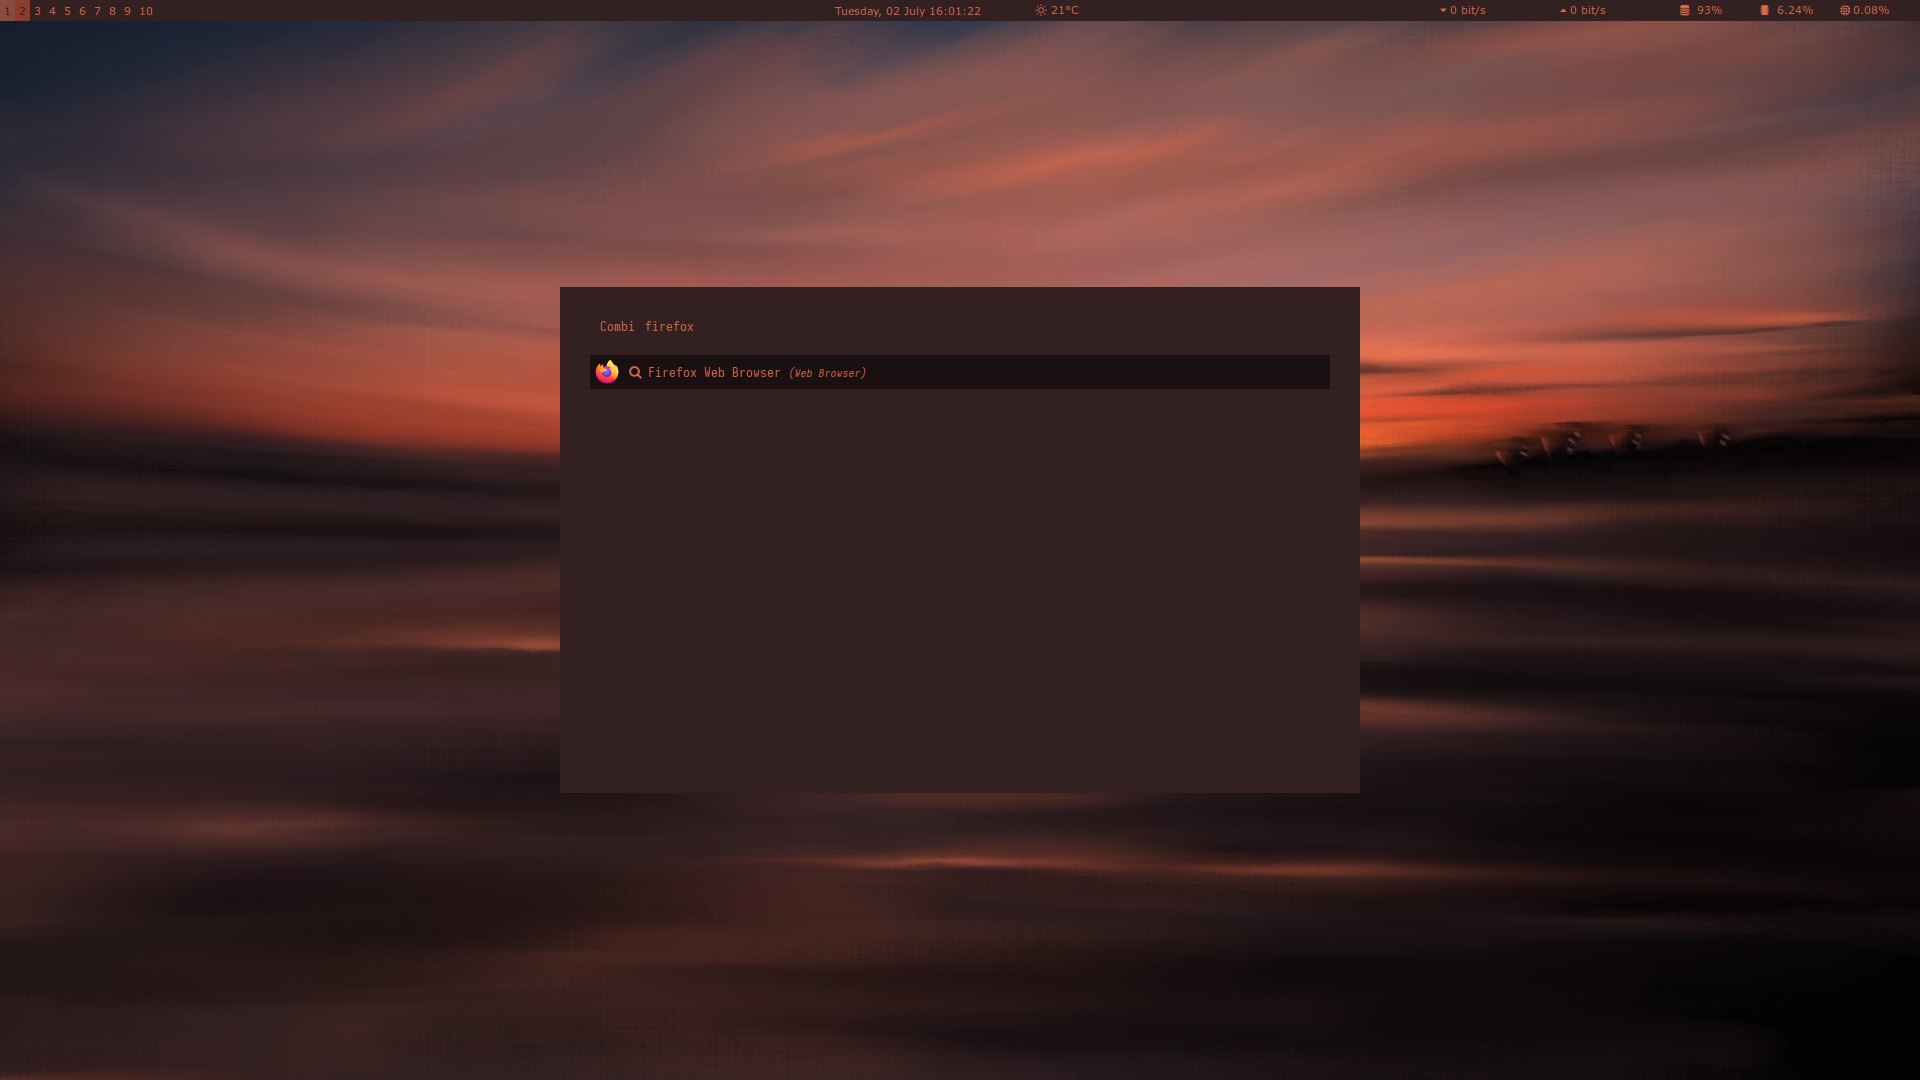The height and width of the screenshot is (1080, 1920).
Task: Select workspace 7 from the workspace list
Action: coord(96,11)
